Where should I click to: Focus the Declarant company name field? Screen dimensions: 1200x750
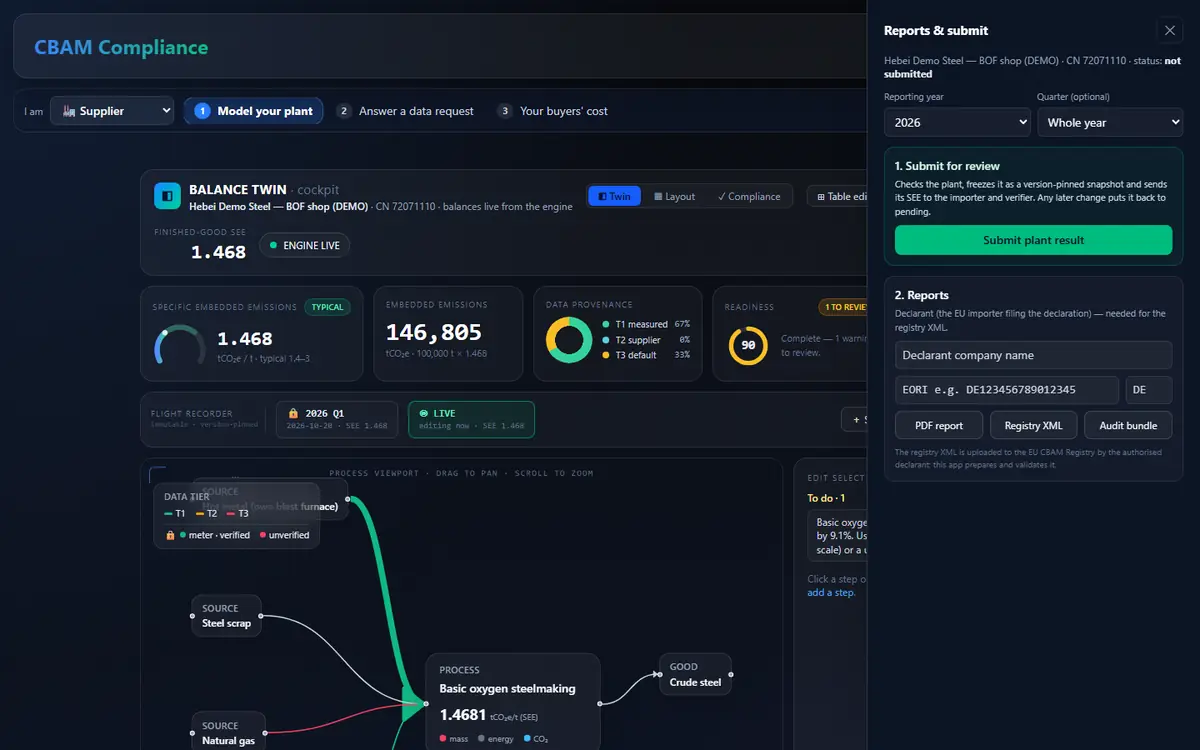click(x=1033, y=355)
